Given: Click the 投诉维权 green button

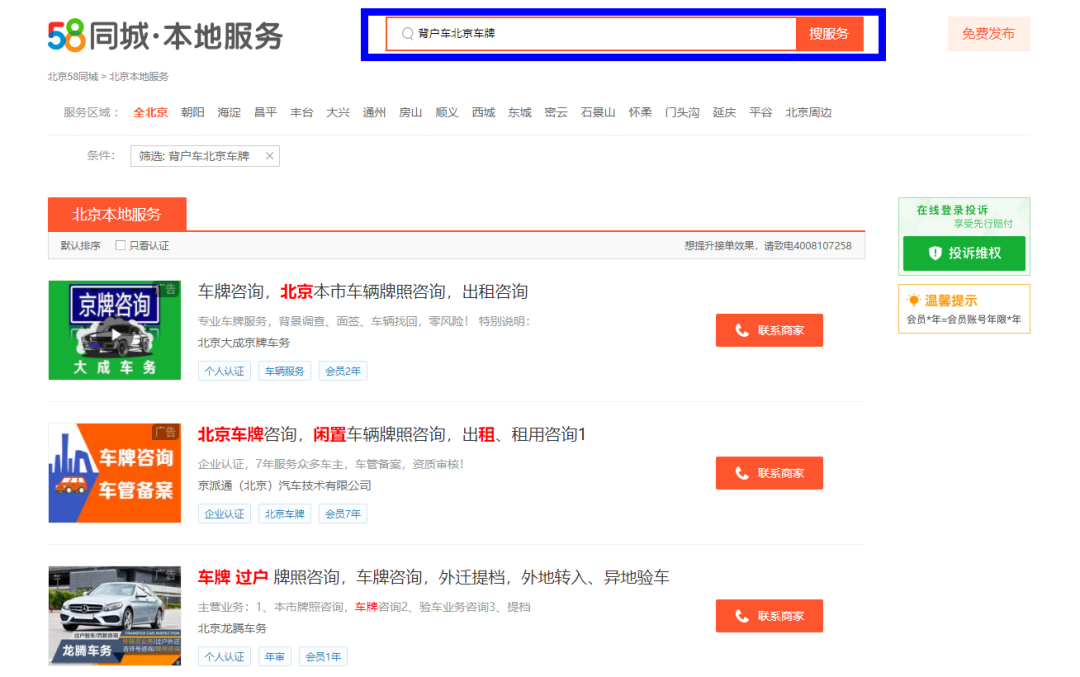Looking at the screenshot, I should click(x=964, y=253).
